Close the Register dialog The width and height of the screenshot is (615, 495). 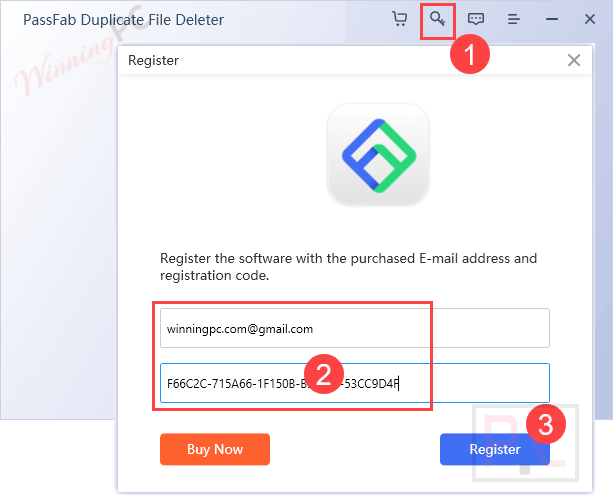[x=573, y=60]
